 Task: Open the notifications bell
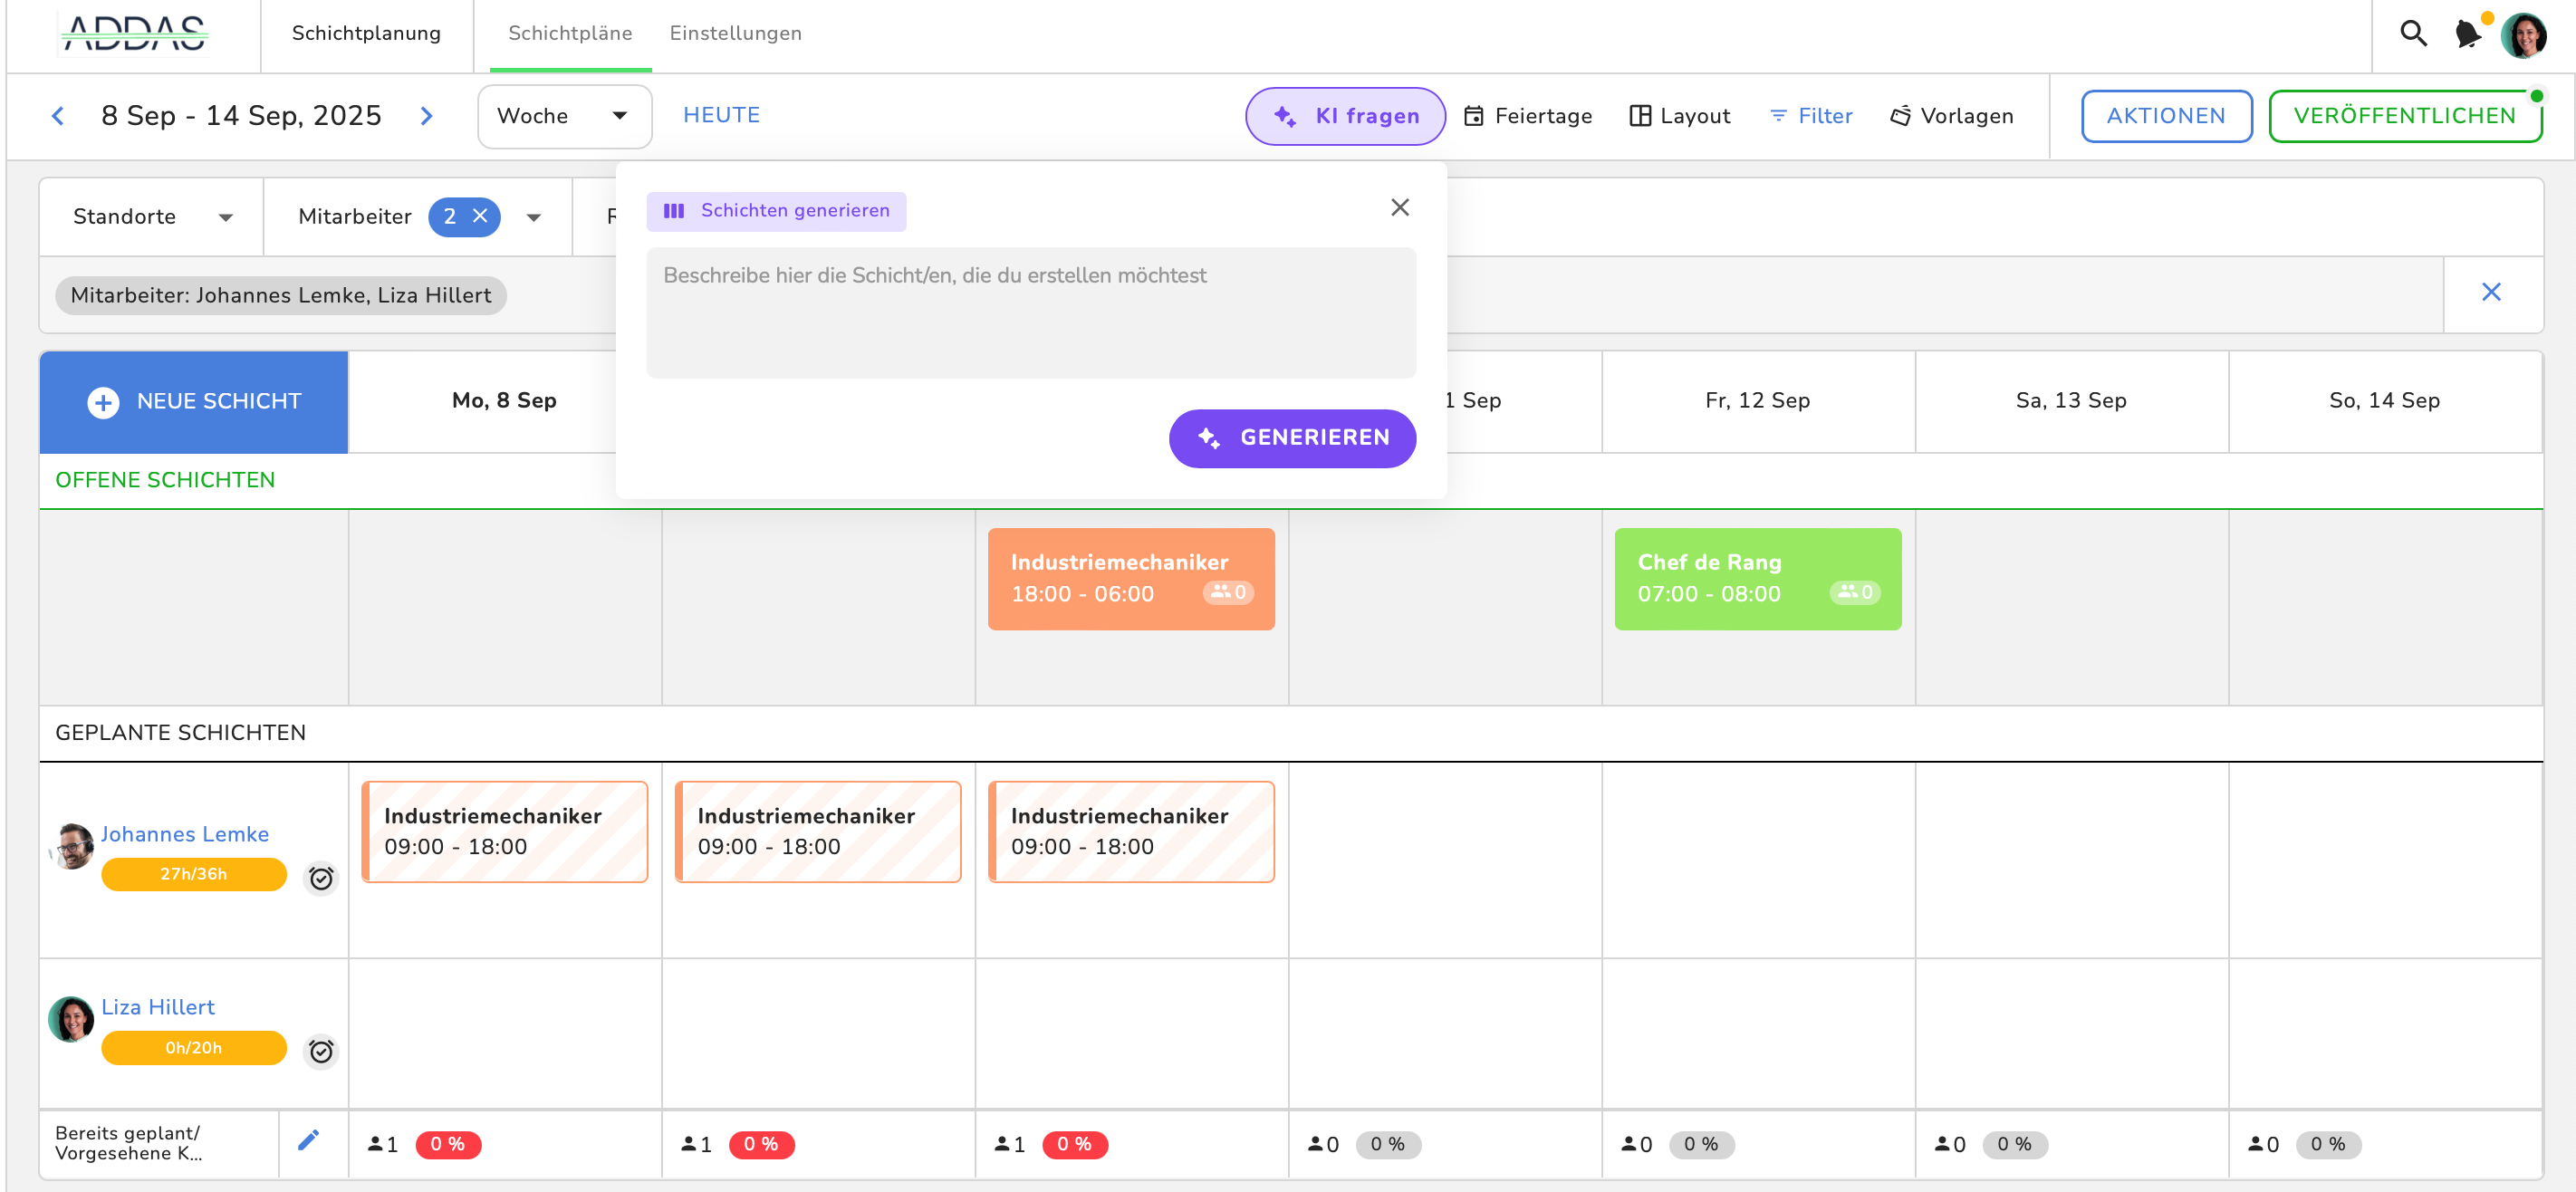(x=2467, y=34)
